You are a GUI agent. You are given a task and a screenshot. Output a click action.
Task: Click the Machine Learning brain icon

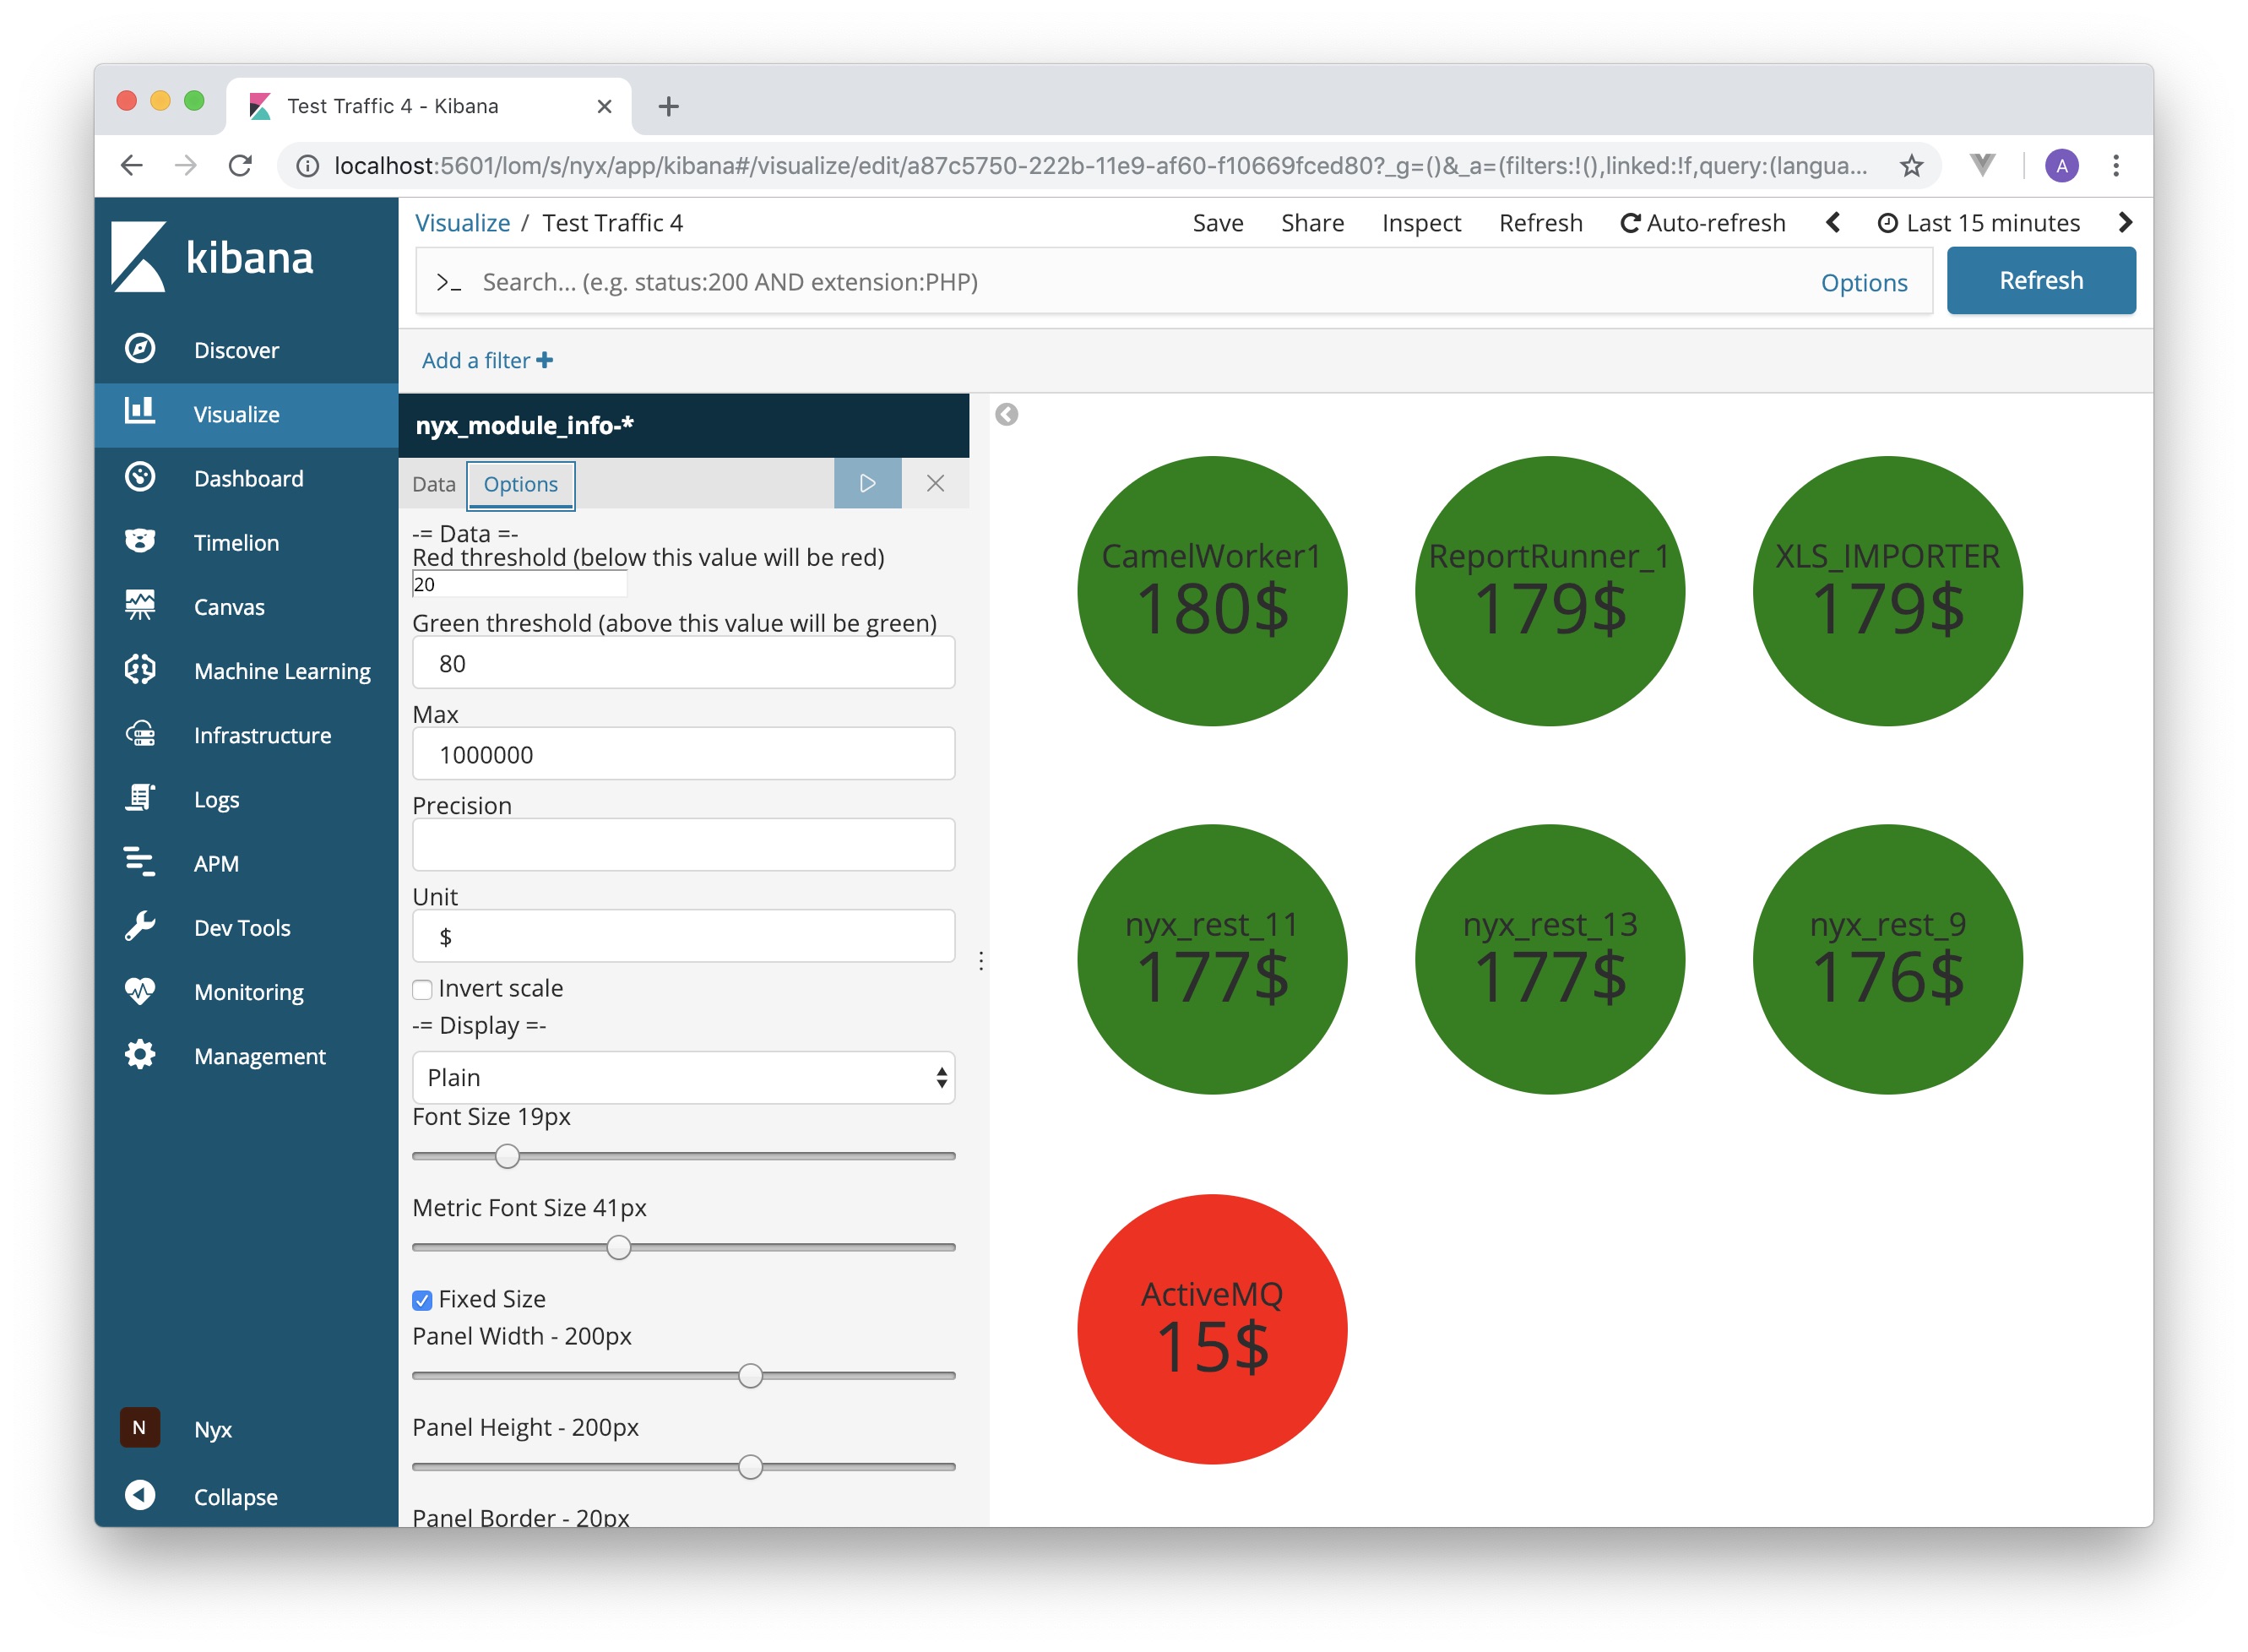coord(140,670)
